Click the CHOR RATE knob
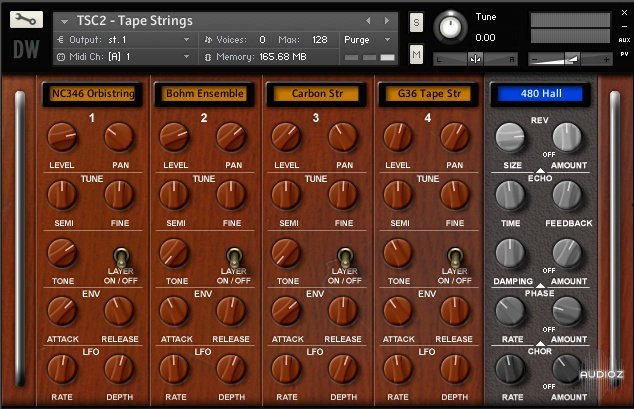 pos(510,369)
